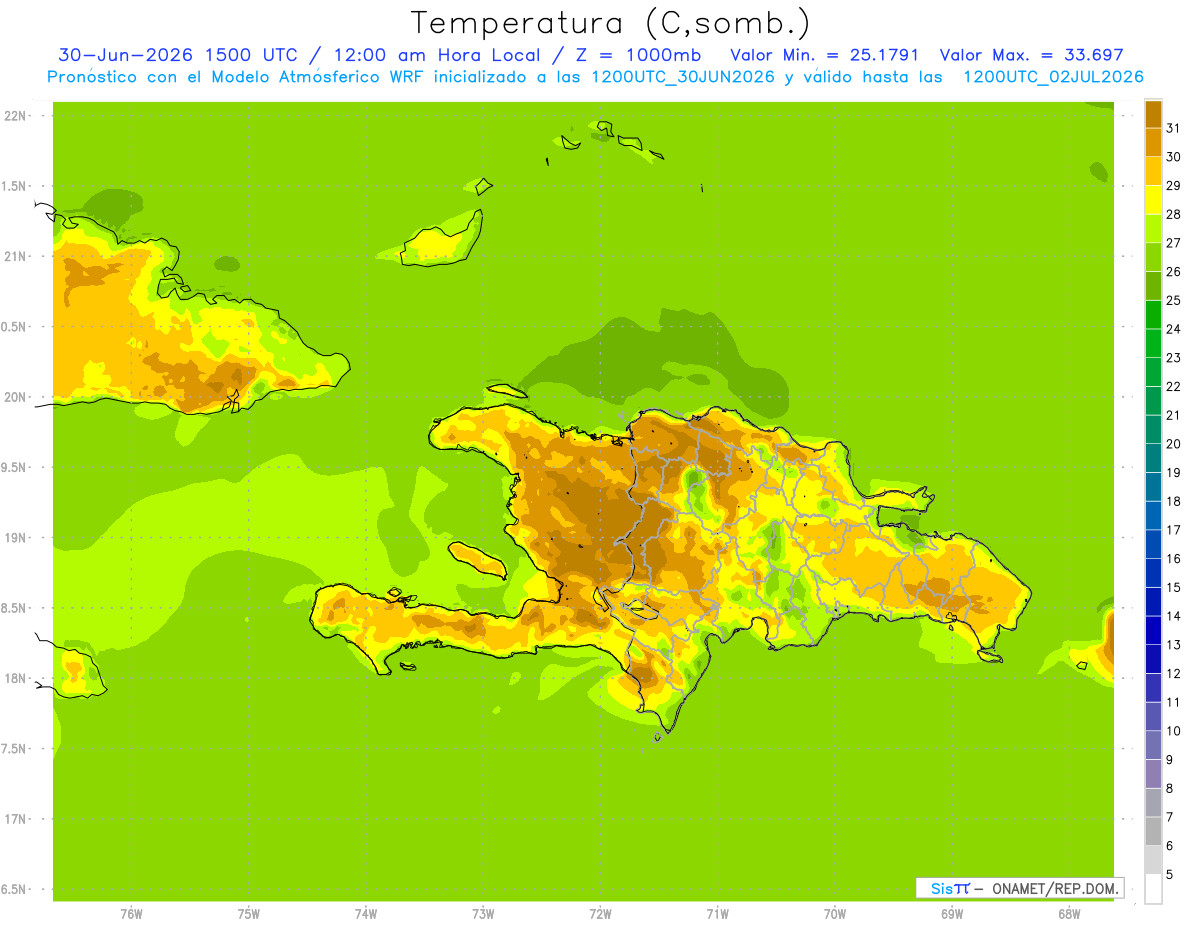Click the longitude axis label '75W'
The width and height of the screenshot is (1200, 927).
click(249, 914)
